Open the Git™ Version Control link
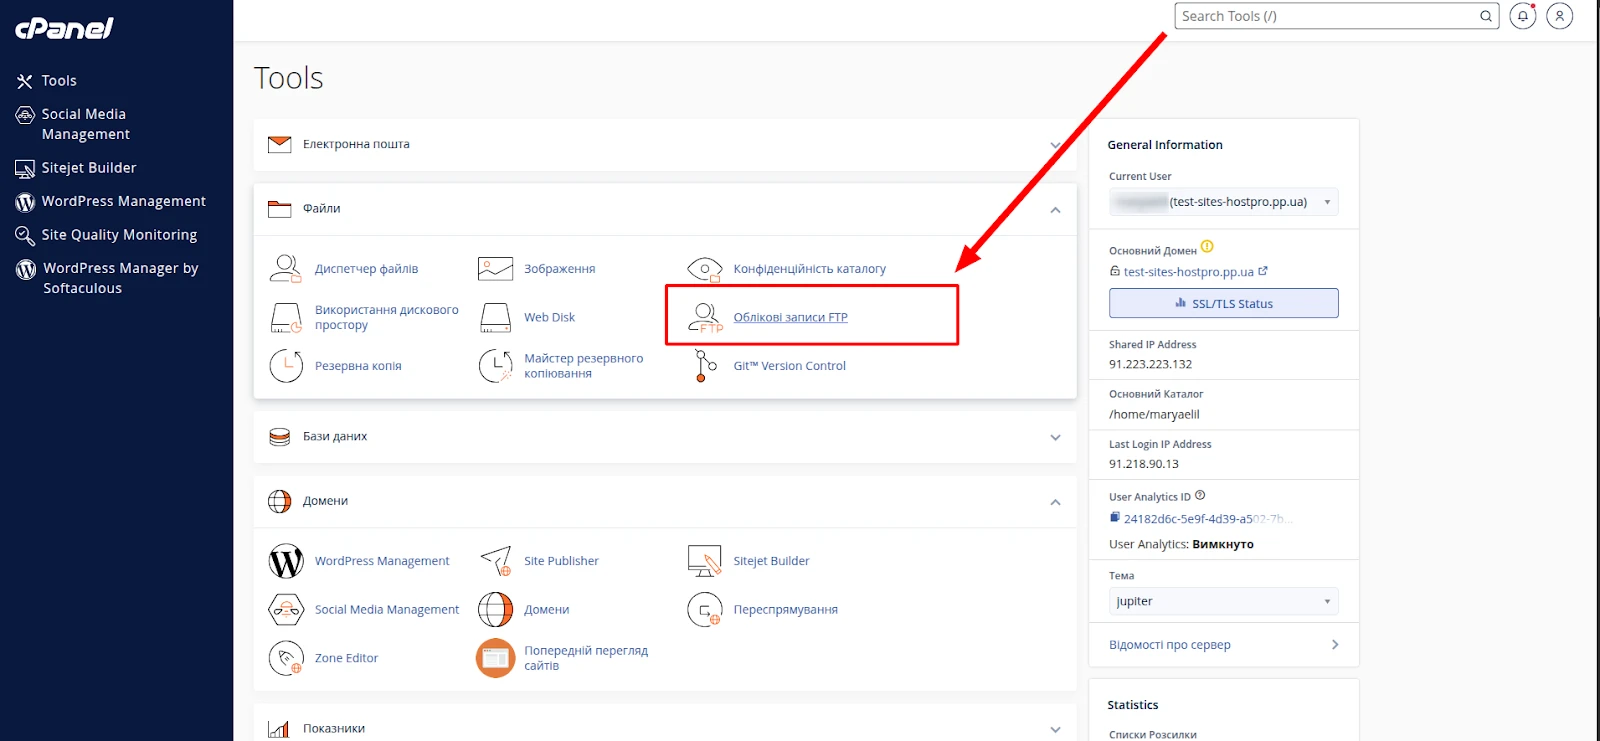1600x741 pixels. pyautogui.click(x=789, y=366)
